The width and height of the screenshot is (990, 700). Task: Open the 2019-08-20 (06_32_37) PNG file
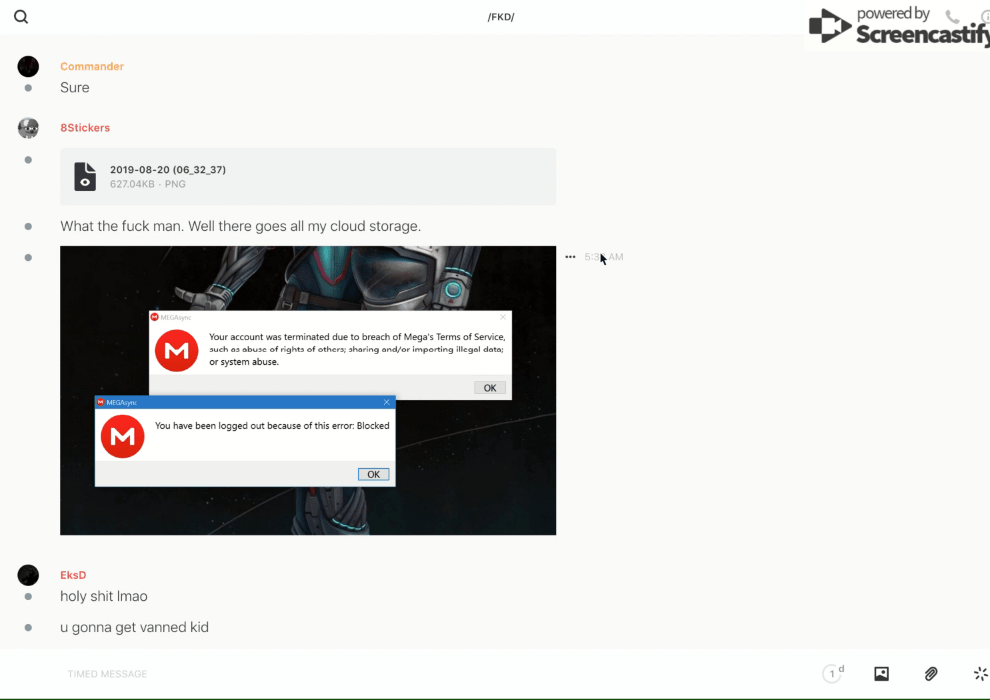point(168,170)
